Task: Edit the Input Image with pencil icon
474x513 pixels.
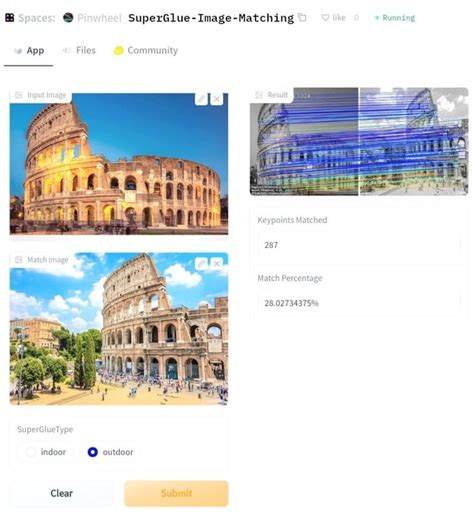Action: [201, 99]
